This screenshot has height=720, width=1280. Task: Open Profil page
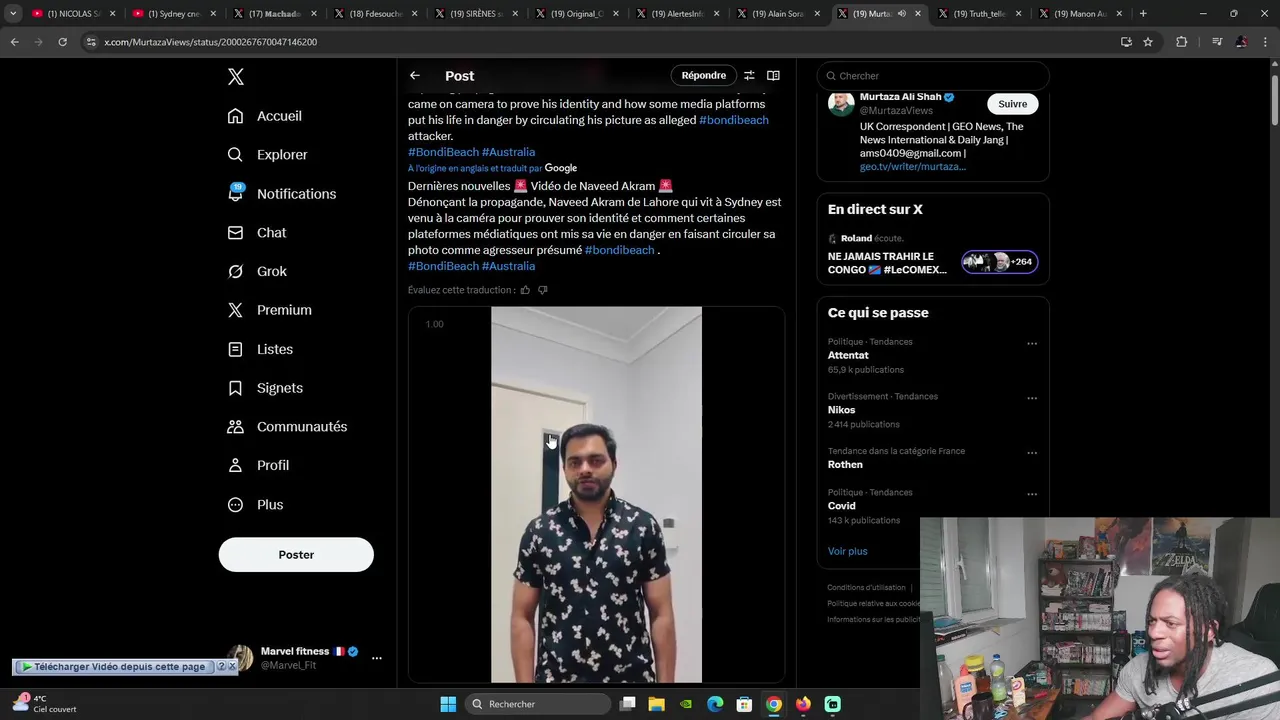tap(259, 465)
